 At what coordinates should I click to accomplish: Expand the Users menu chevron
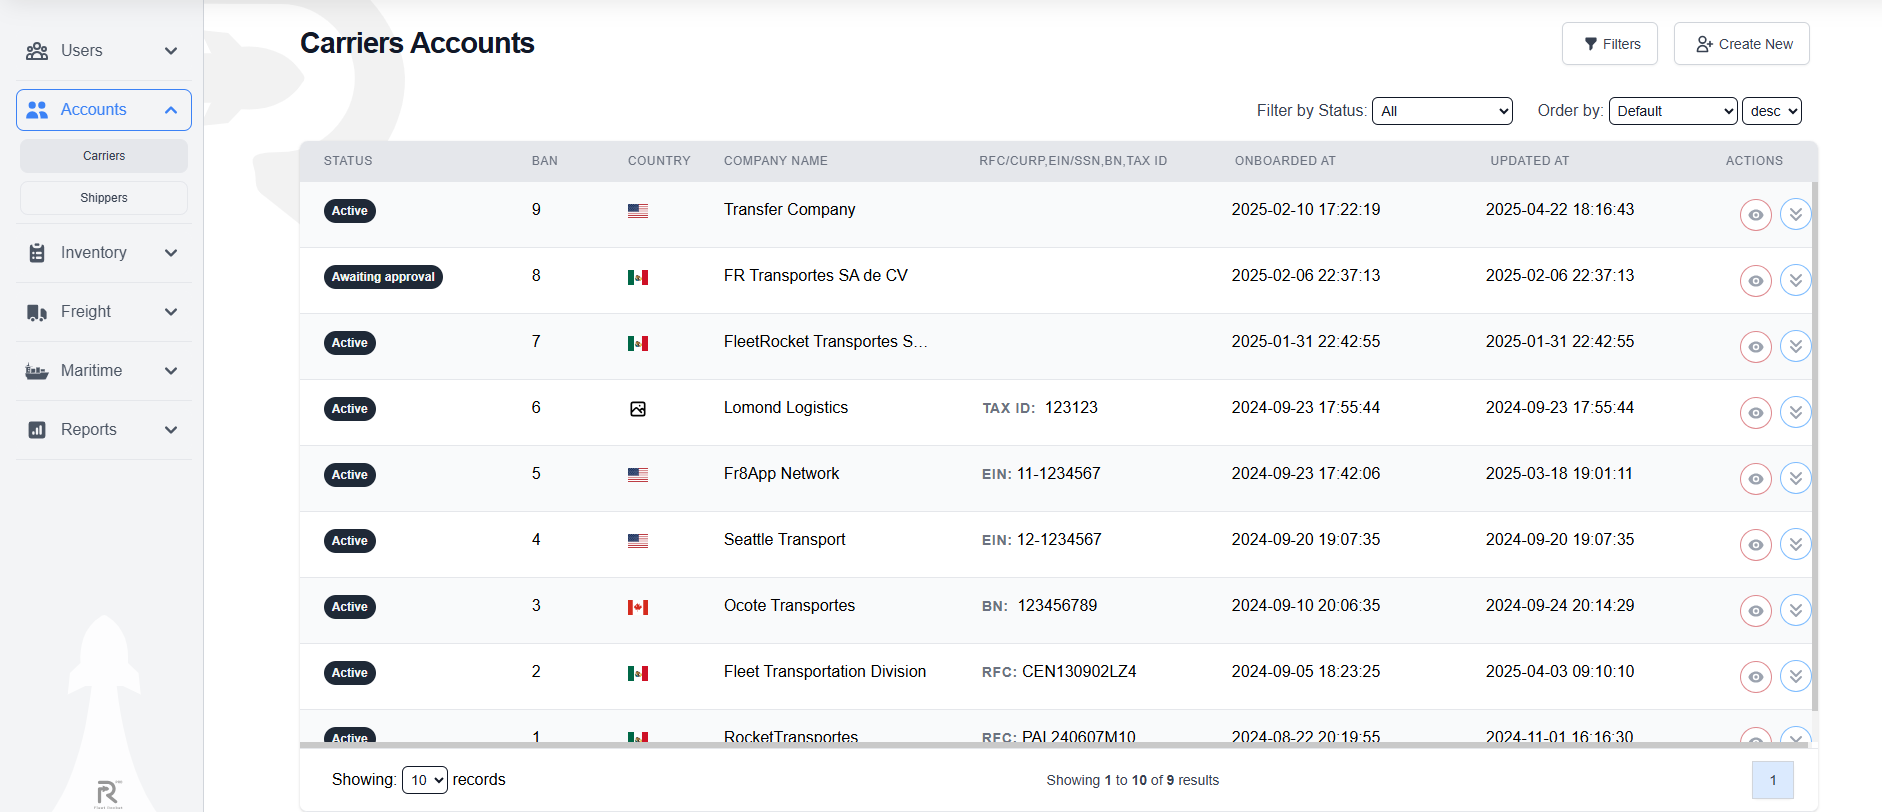point(171,51)
